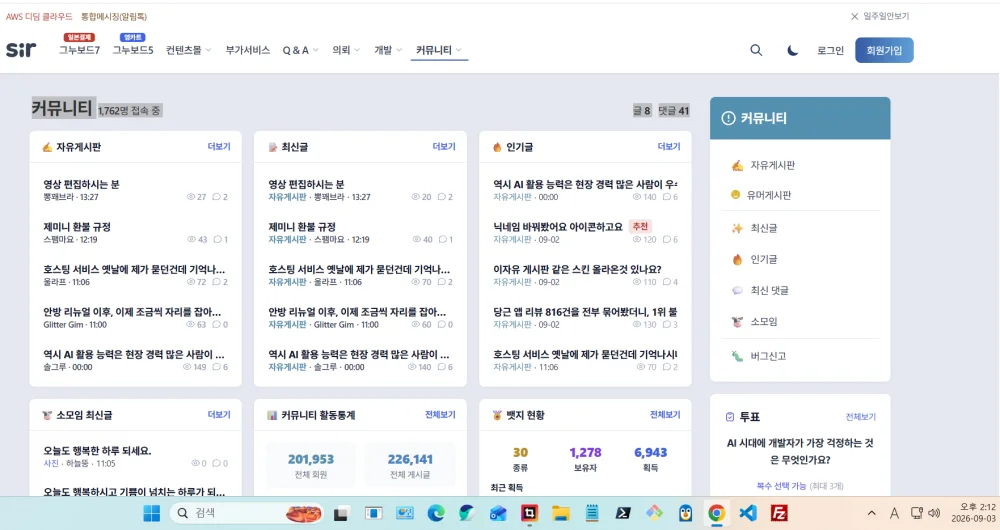Click 더보기 on the 인기글 card
Viewport: 1000px width, 530px height.
pos(669,147)
